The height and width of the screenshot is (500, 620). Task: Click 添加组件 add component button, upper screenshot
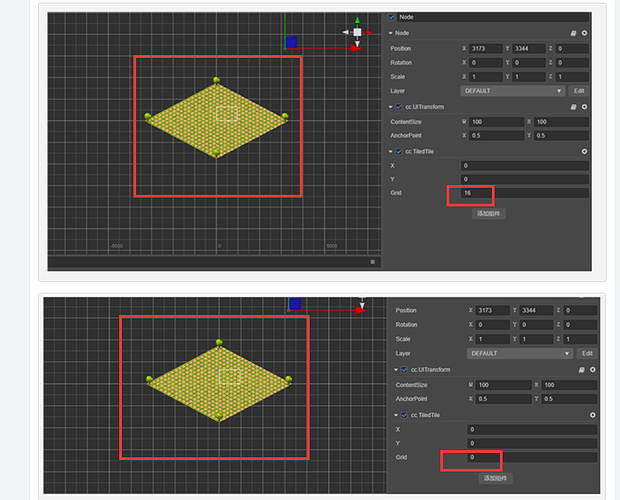[x=489, y=214]
